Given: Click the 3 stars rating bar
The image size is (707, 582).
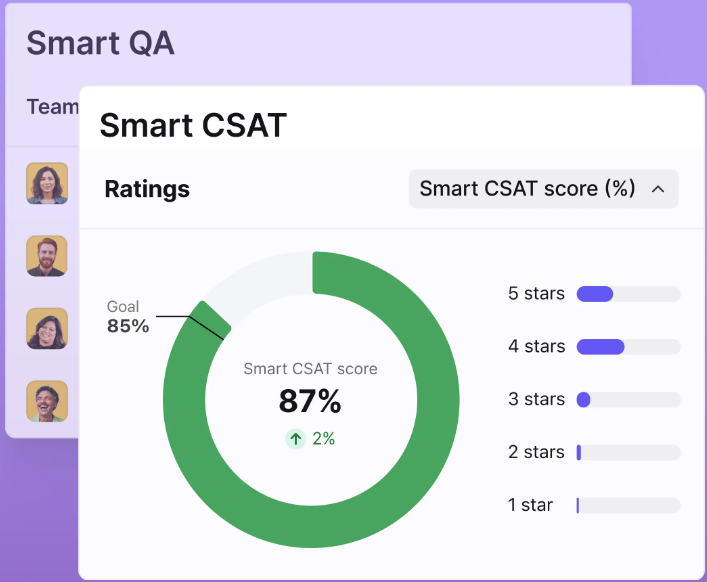Looking at the screenshot, I should 629,399.
